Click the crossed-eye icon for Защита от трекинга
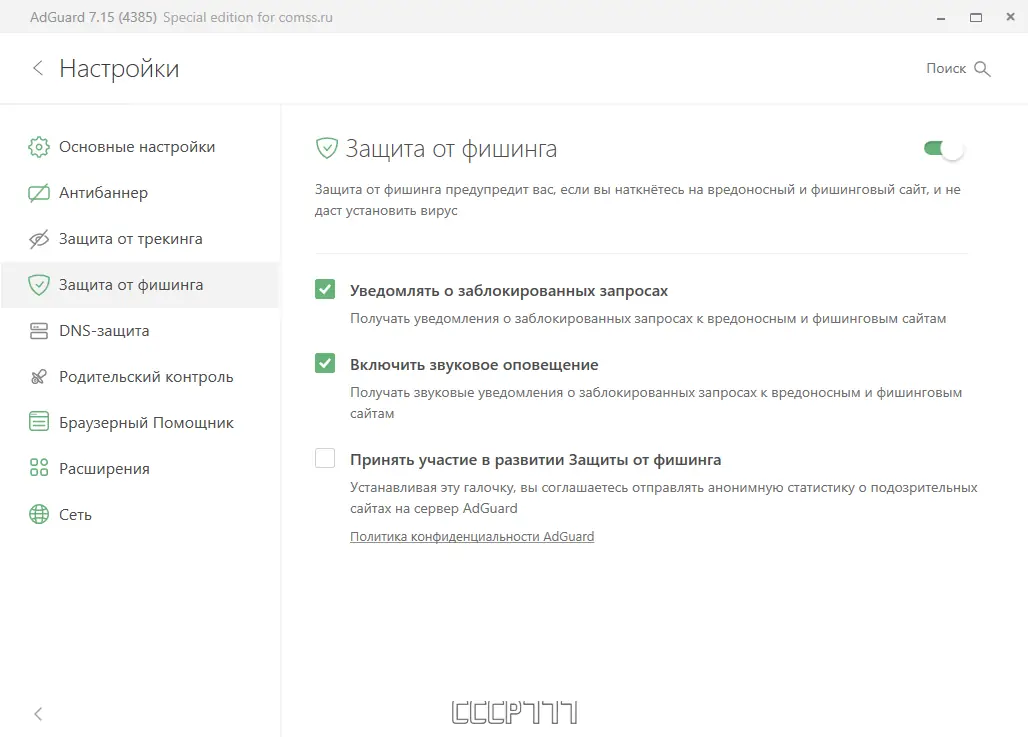The image size is (1028, 737). tap(39, 239)
